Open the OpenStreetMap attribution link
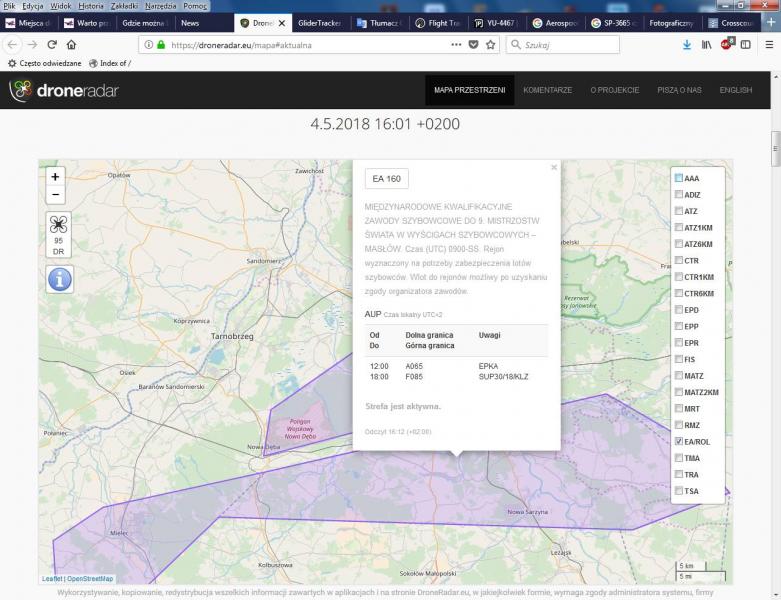This screenshot has width=781, height=600. pos(90,579)
